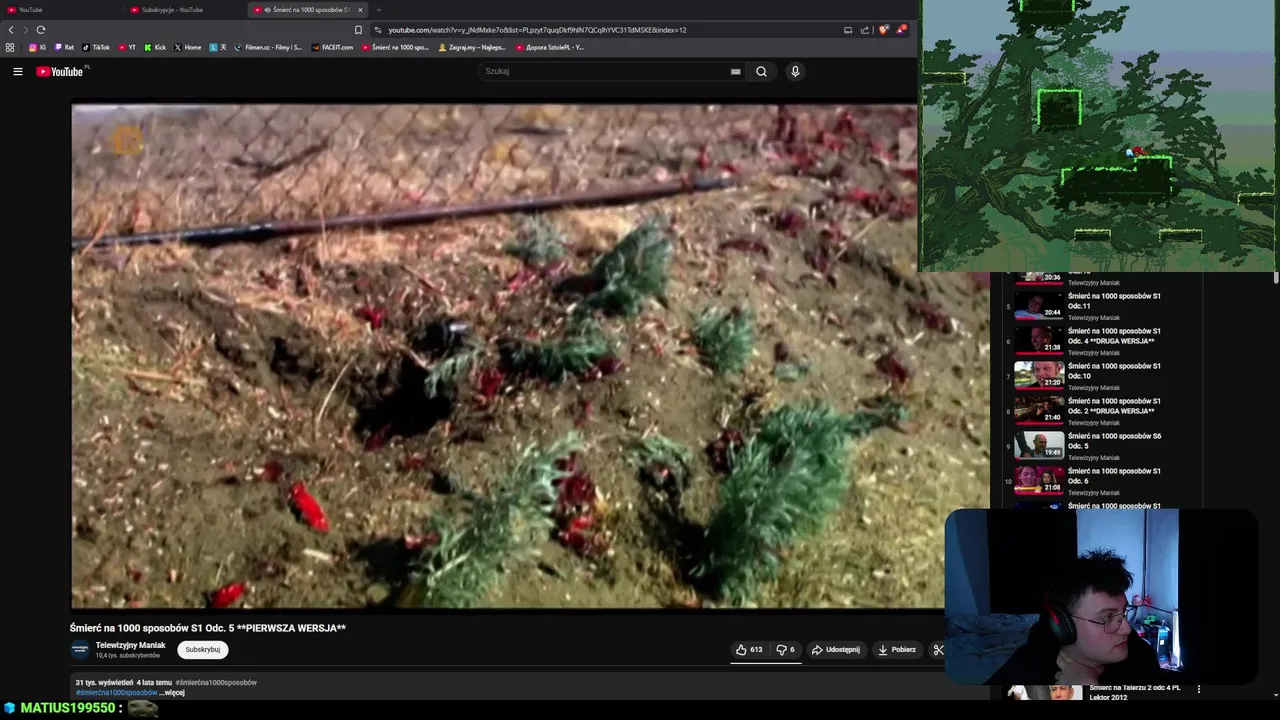Close the active Śmierć na 1000 tab

(x=361, y=10)
